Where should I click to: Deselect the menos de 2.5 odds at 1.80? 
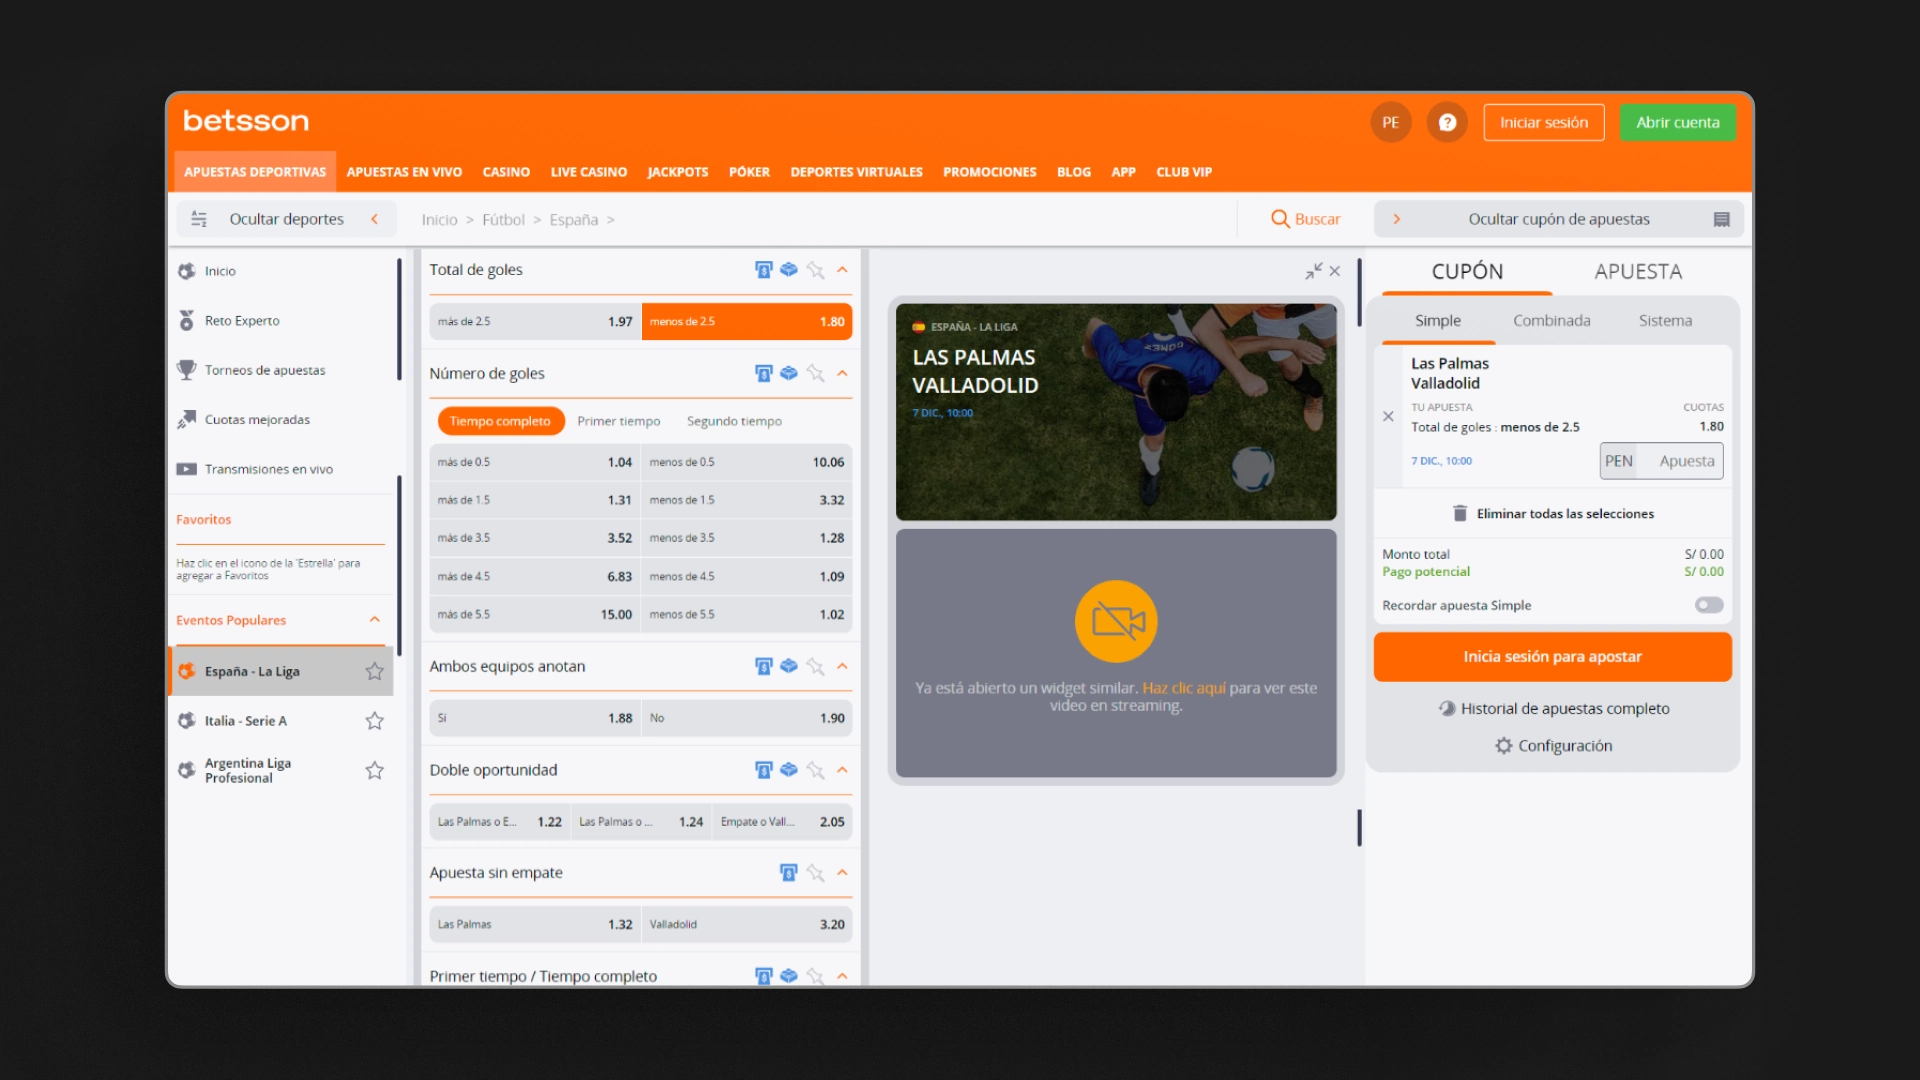pos(747,322)
